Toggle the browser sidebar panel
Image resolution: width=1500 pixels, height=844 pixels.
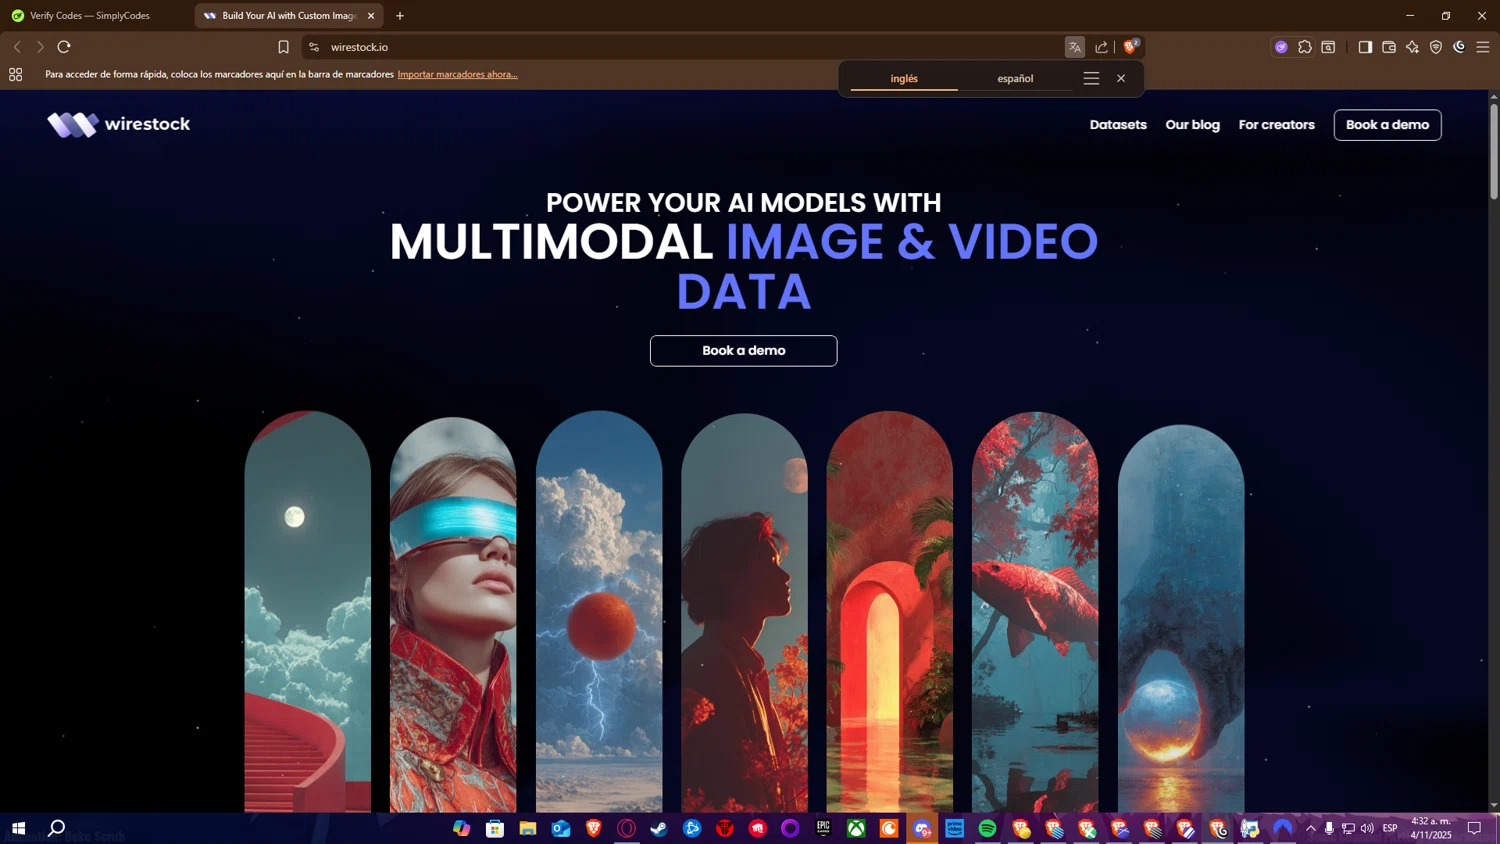pyautogui.click(x=1365, y=47)
